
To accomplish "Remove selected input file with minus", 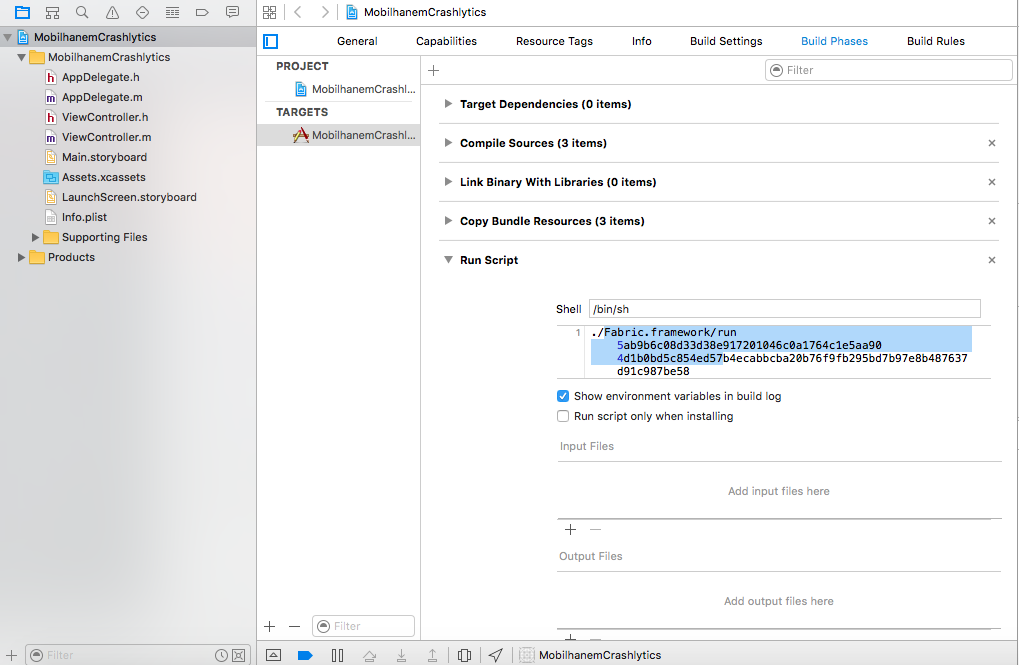I will pyautogui.click(x=595, y=530).
